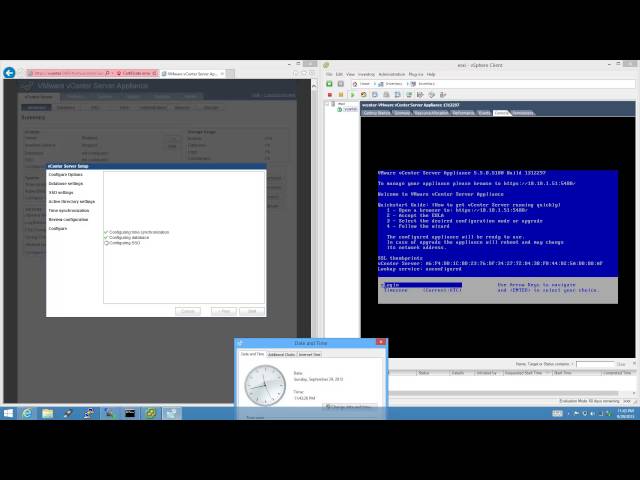Open the IE address bar dropdown arrow
640x480 pixels.
(x=112, y=73)
